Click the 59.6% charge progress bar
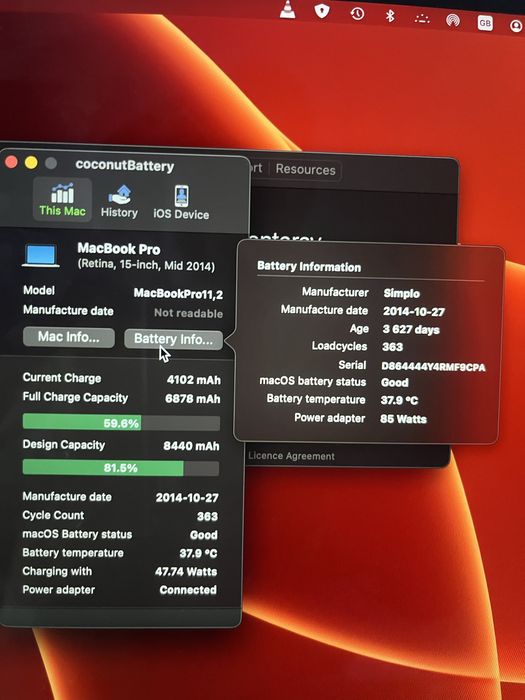The image size is (525, 700). (x=121, y=422)
